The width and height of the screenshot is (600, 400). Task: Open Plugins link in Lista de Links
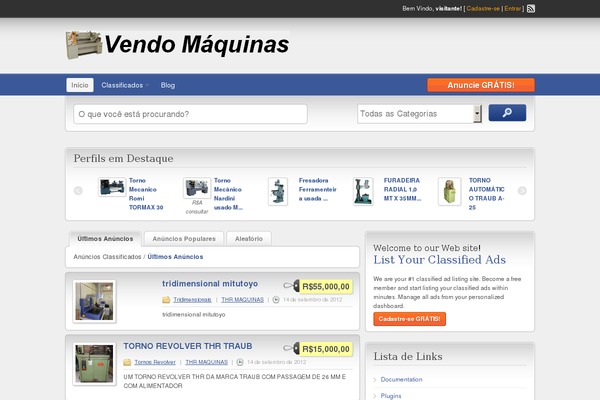[391, 396]
